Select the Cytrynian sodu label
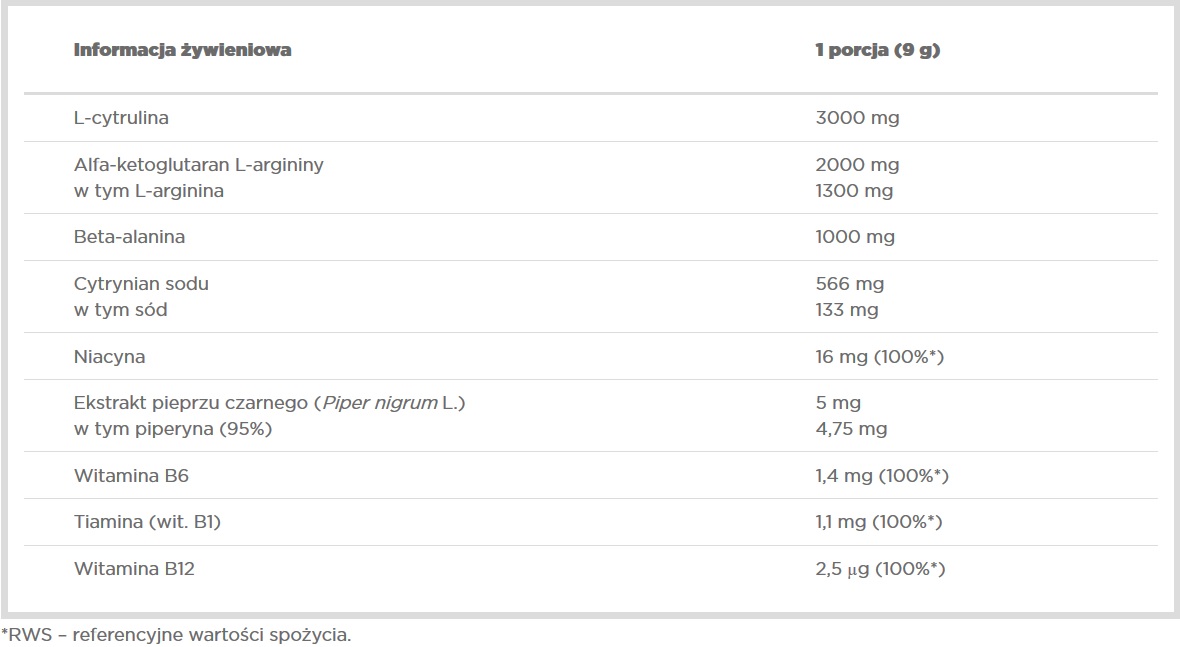Screen dimensions: 1180x647 pos(141,284)
